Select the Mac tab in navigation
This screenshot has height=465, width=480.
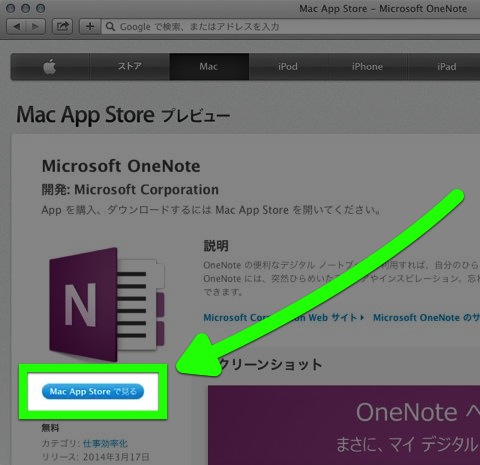pyautogui.click(x=209, y=67)
